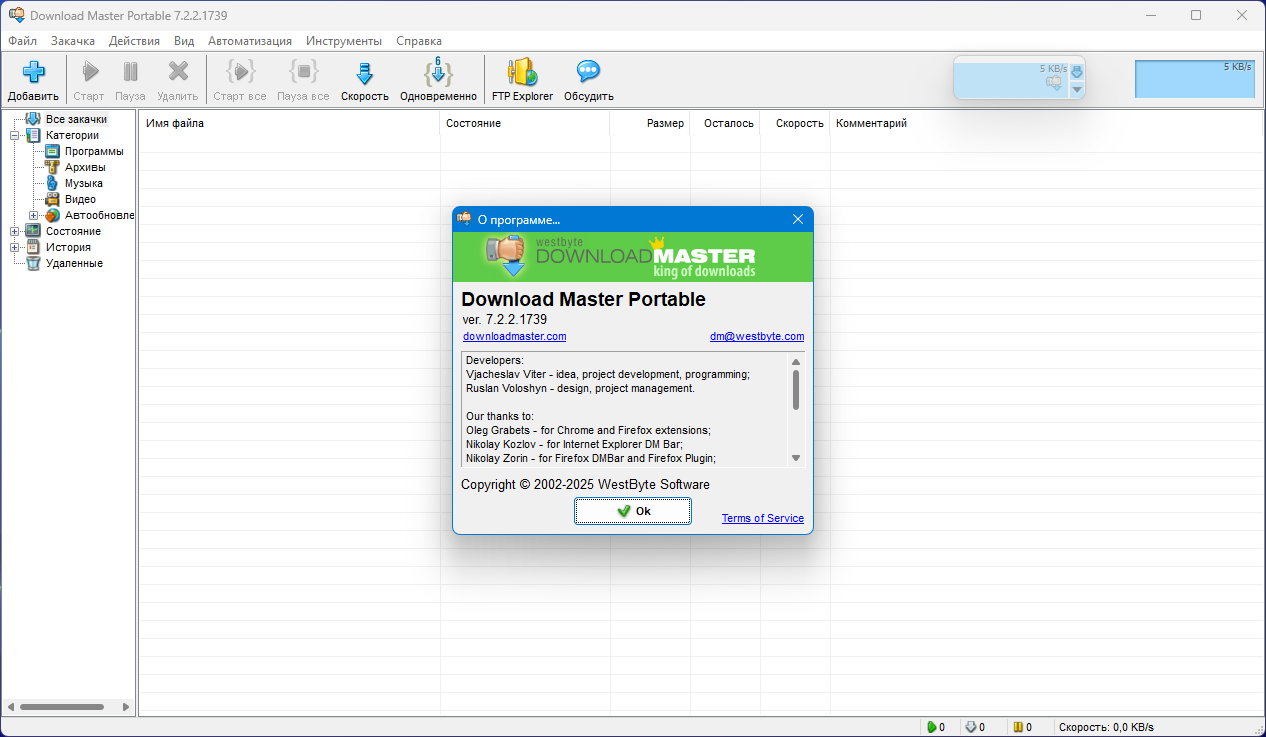Viewport: 1266px width, 737px height.
Task: Collapse the Категории tree node
Action: pos(15,135)
